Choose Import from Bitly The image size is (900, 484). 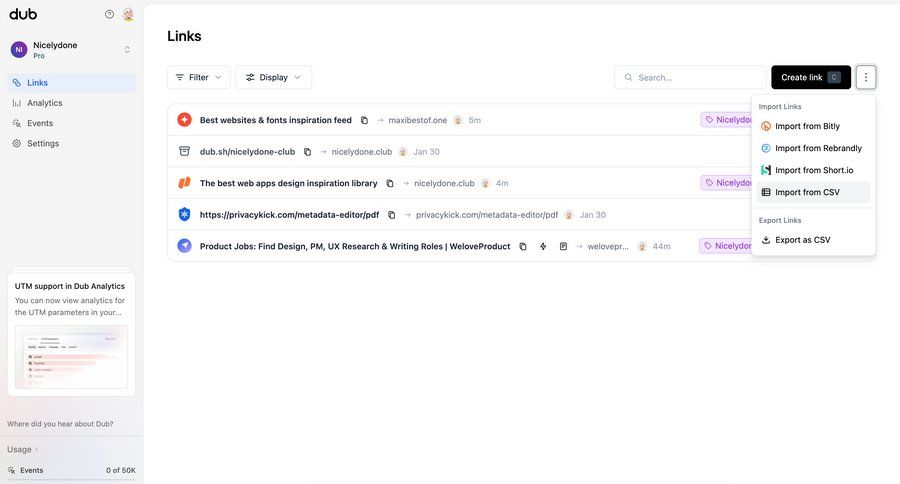point(813,126)
